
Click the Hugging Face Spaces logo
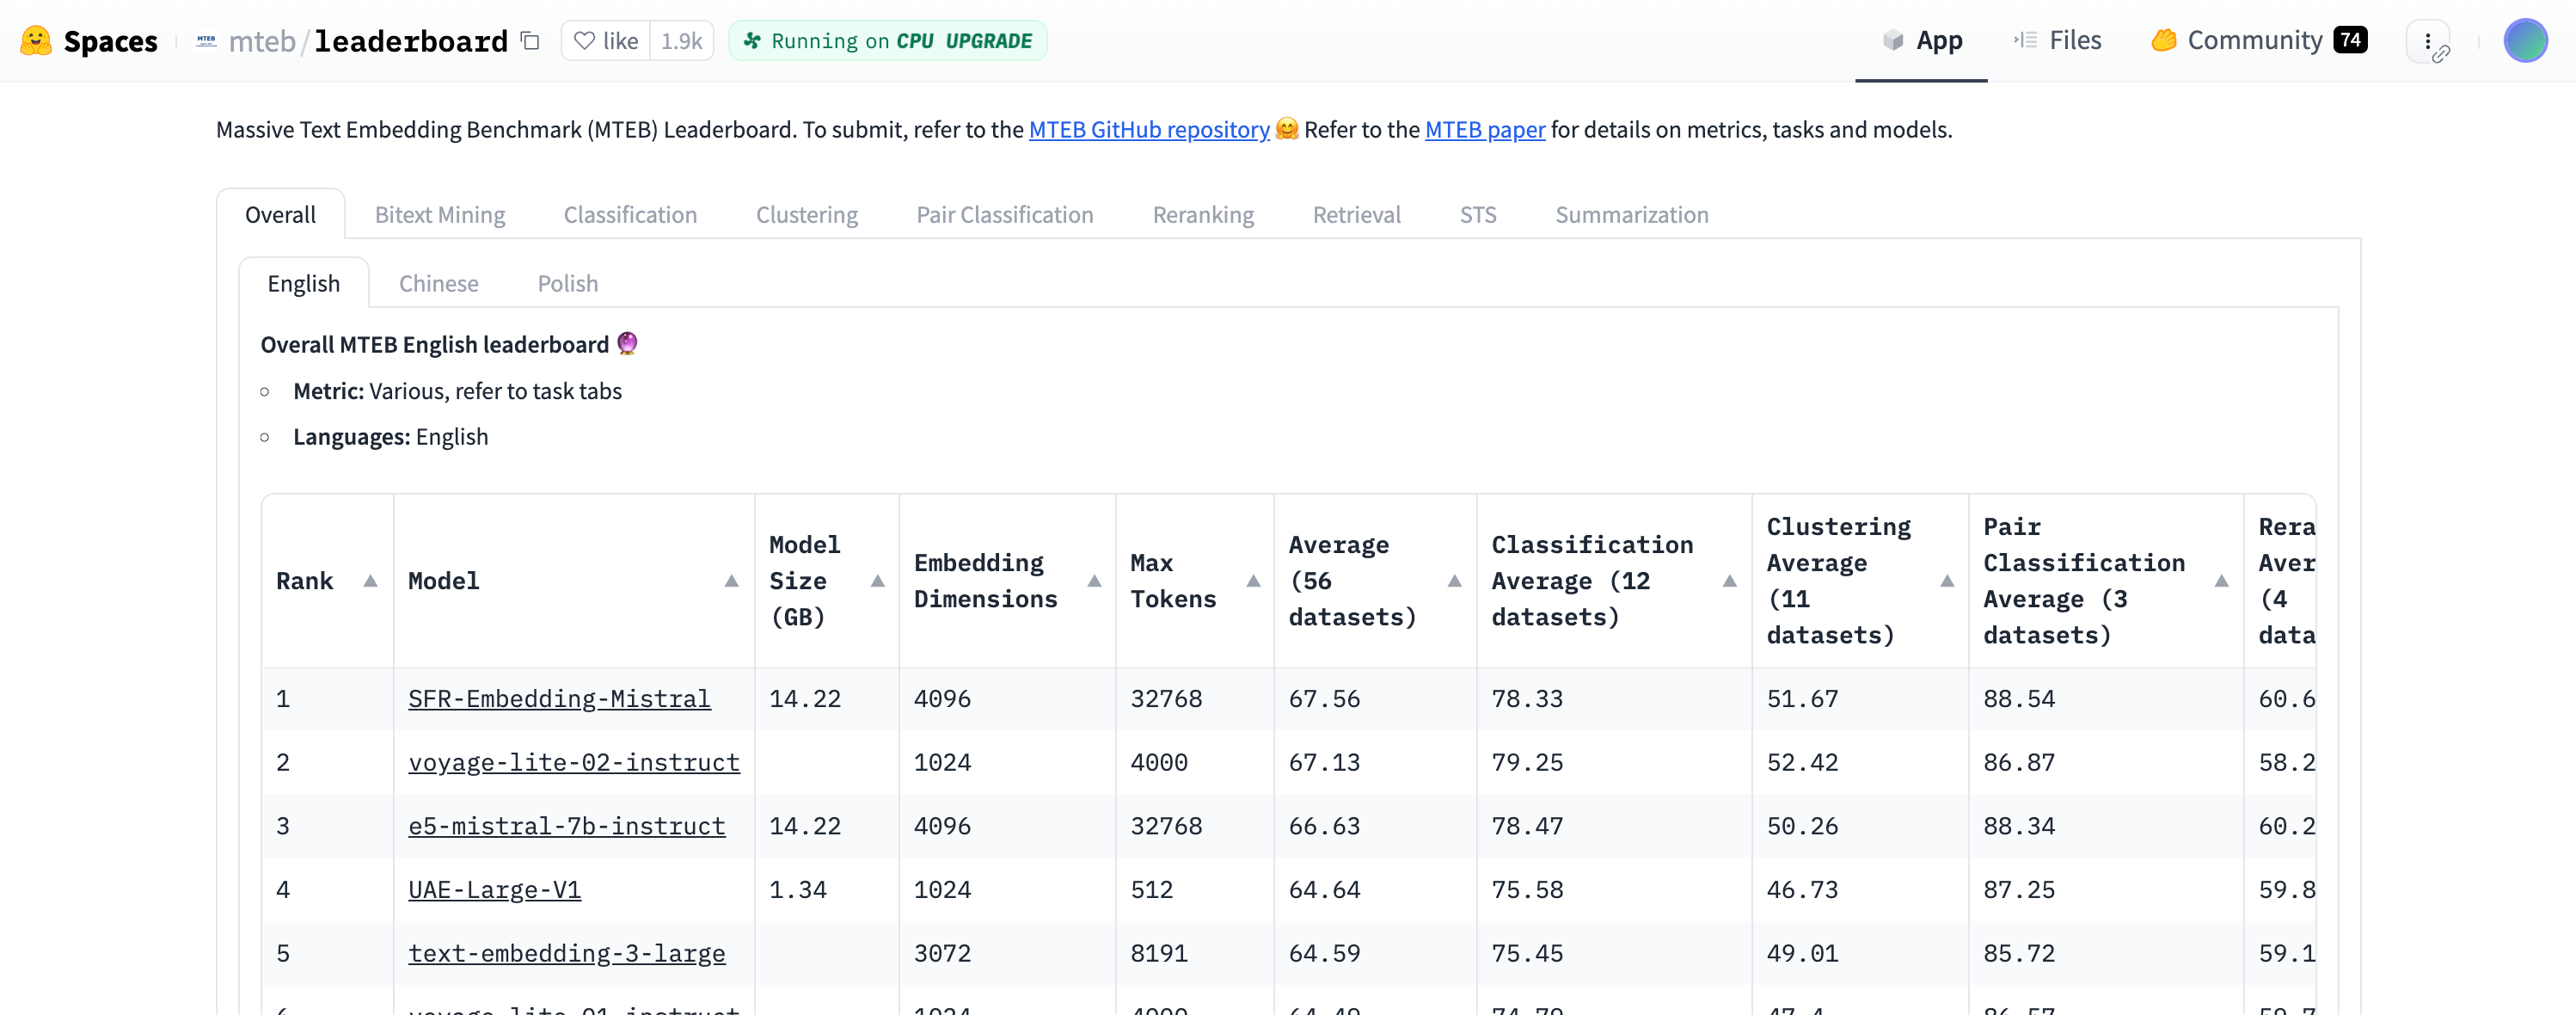tap(36, 41)
